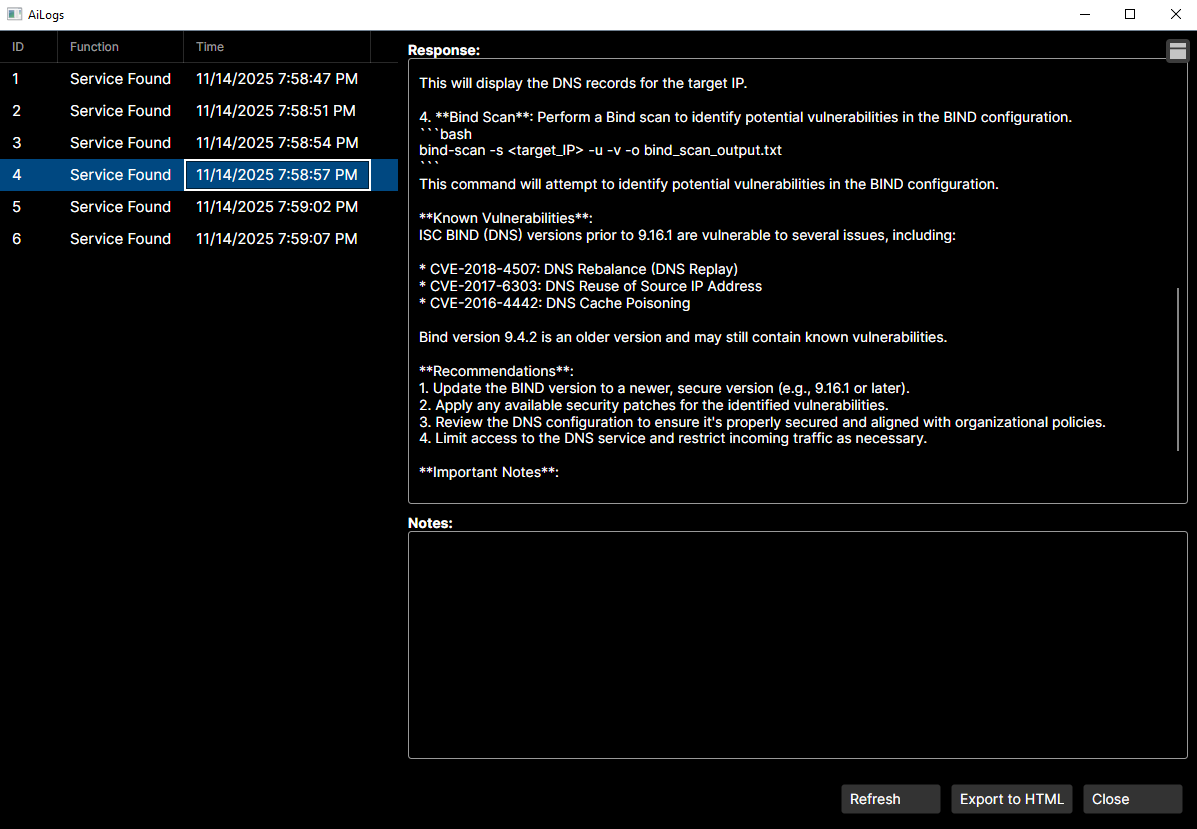Close the window with the title bar X
Viewport: 1197px width, 829px height.
pyautogui.click(x=1175, y=15)
